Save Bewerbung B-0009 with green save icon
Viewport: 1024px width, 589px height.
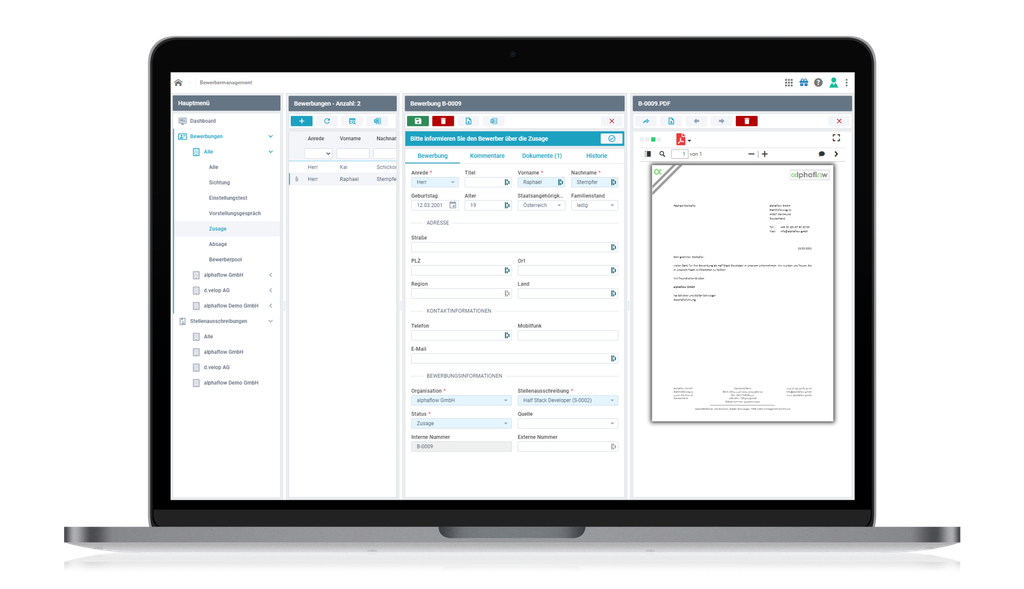pyautogui.click(x=418, y=121)
